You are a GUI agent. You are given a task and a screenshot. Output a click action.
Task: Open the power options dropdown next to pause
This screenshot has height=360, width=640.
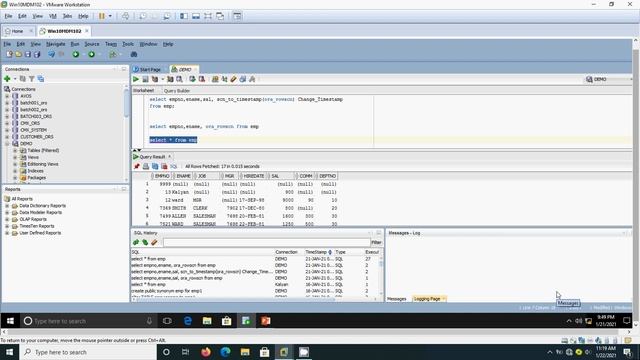110,16
